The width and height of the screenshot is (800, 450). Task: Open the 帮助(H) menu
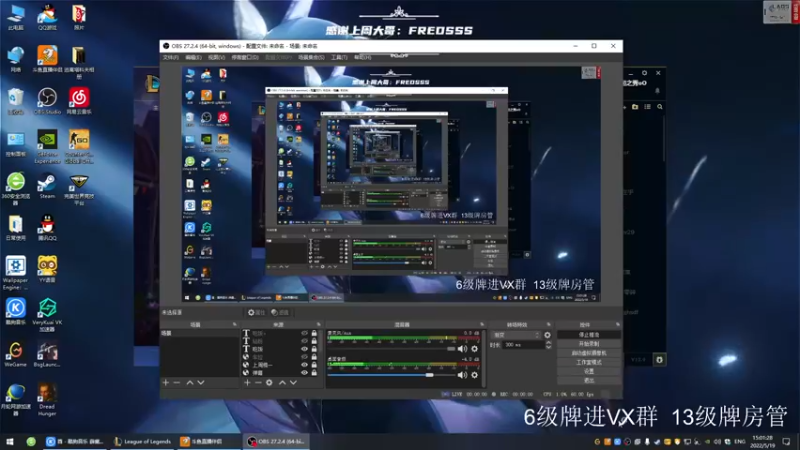[x=362, y=57]
